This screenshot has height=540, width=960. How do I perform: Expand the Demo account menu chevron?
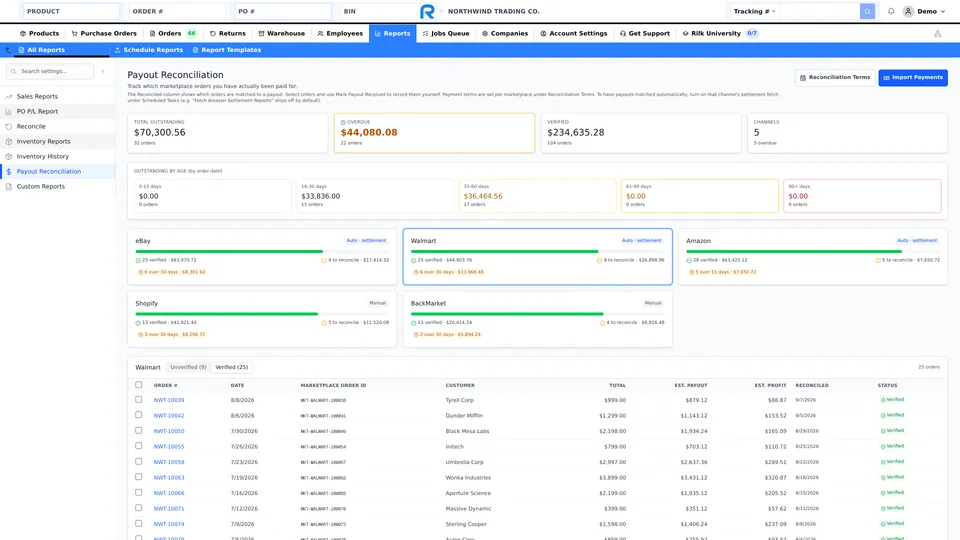click(x=942, y=12)
